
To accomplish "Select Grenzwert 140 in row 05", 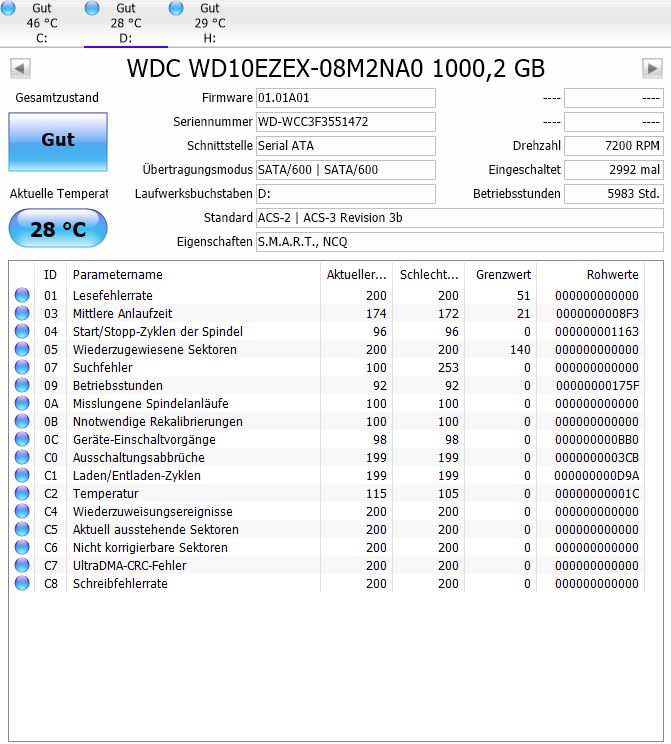I will click(520, 350).
